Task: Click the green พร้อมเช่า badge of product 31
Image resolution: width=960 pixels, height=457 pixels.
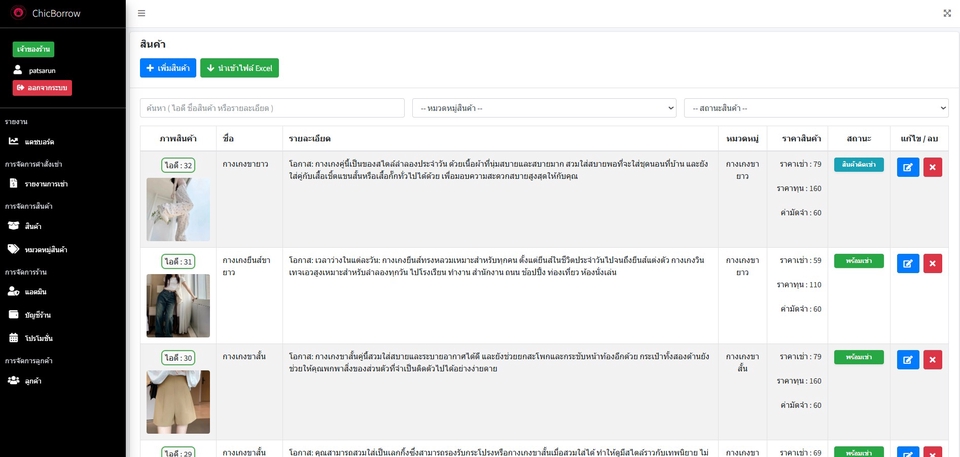Action: click(858, 261)
